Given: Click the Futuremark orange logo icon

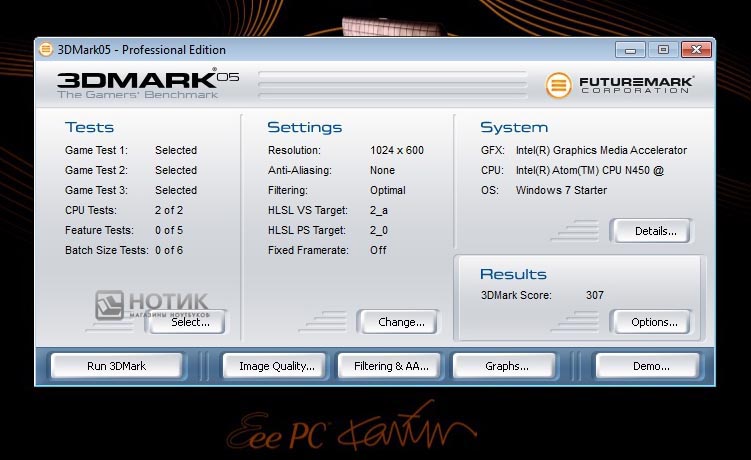Looking at the screenshot, I should 558,85.
